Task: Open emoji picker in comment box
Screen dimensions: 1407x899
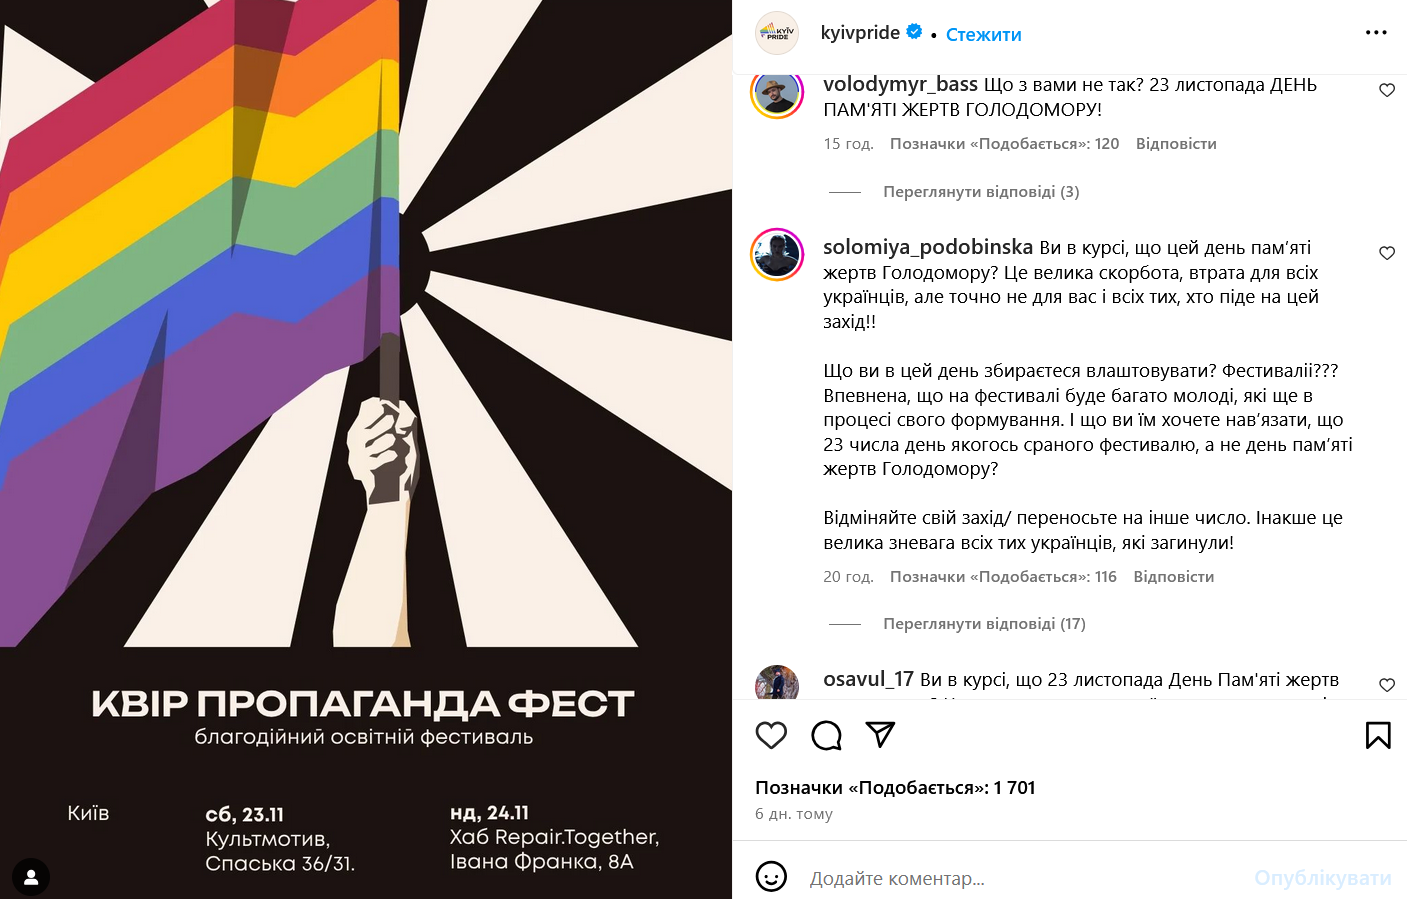Action: click(771, 877)
